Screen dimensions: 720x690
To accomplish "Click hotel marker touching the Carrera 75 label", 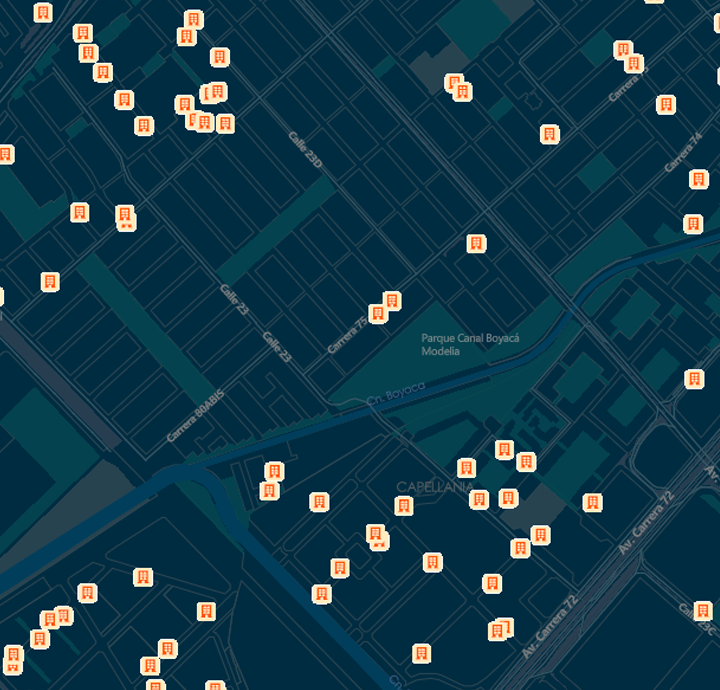I will click(x=378, y=313).
